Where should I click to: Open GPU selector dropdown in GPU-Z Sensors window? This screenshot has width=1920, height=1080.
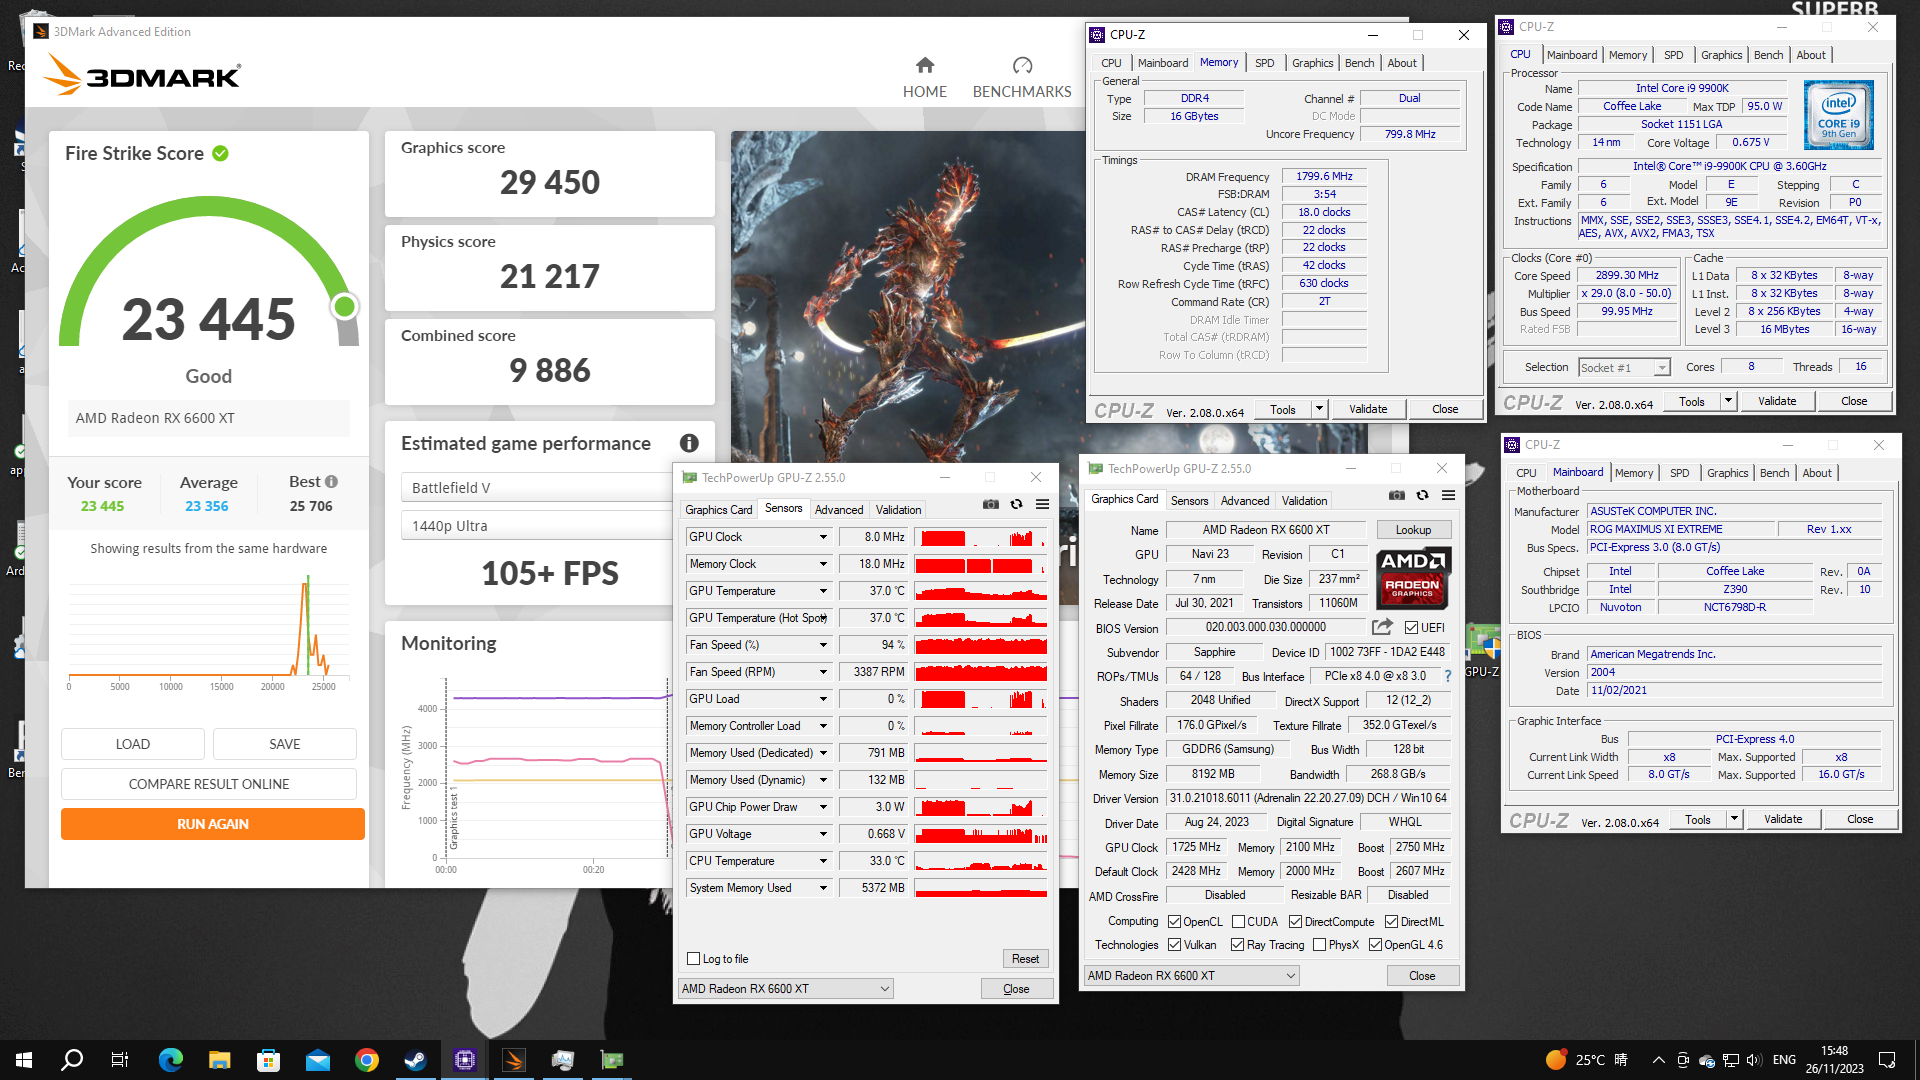click(785, 989)
